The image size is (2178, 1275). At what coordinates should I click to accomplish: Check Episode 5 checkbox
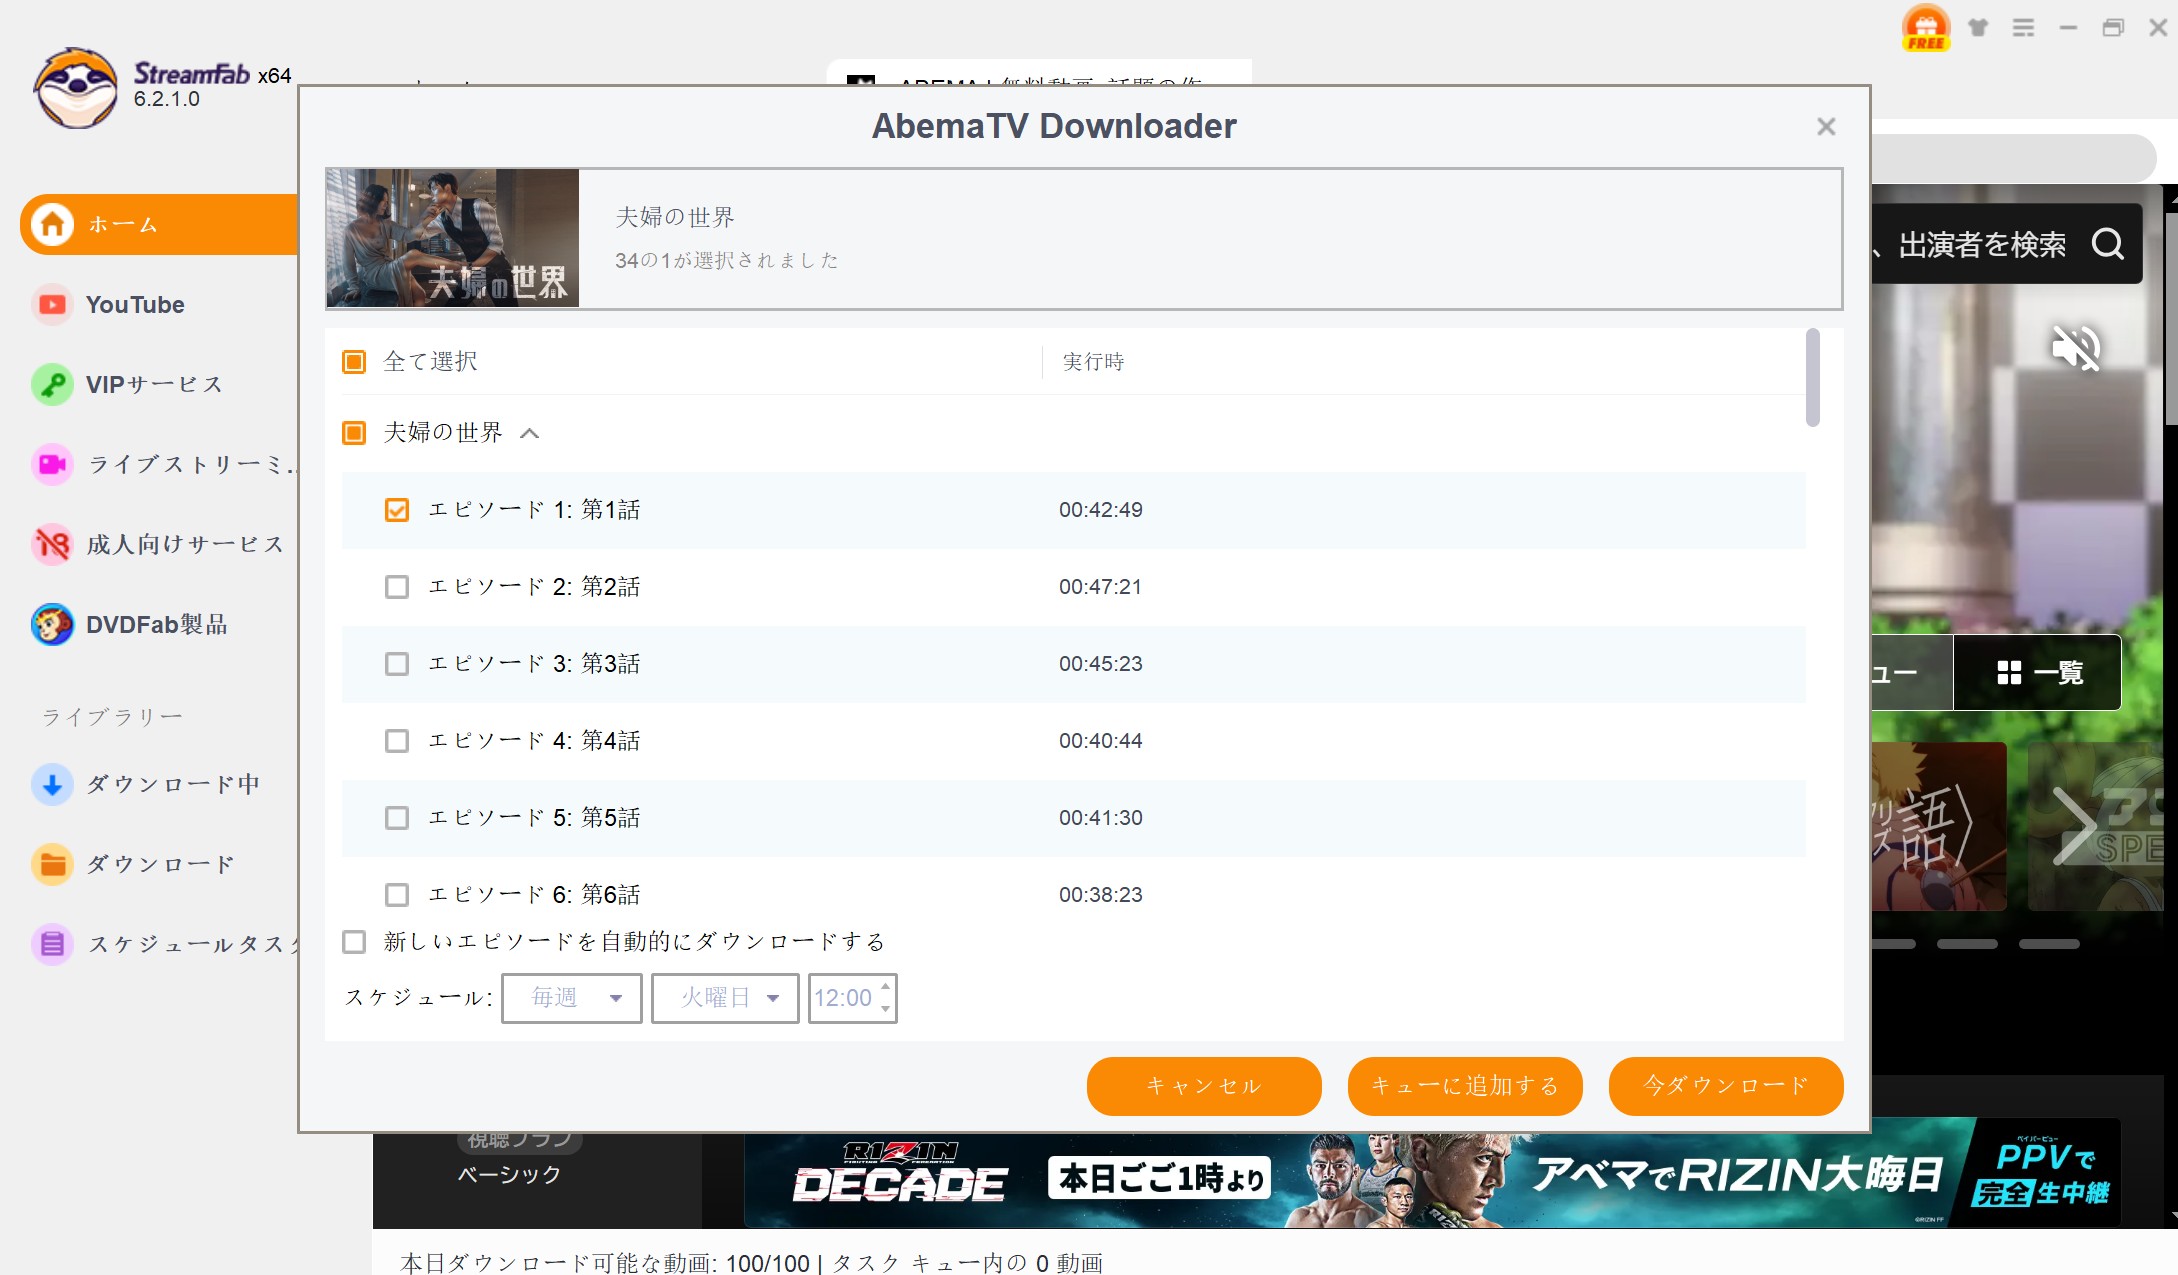397,818
